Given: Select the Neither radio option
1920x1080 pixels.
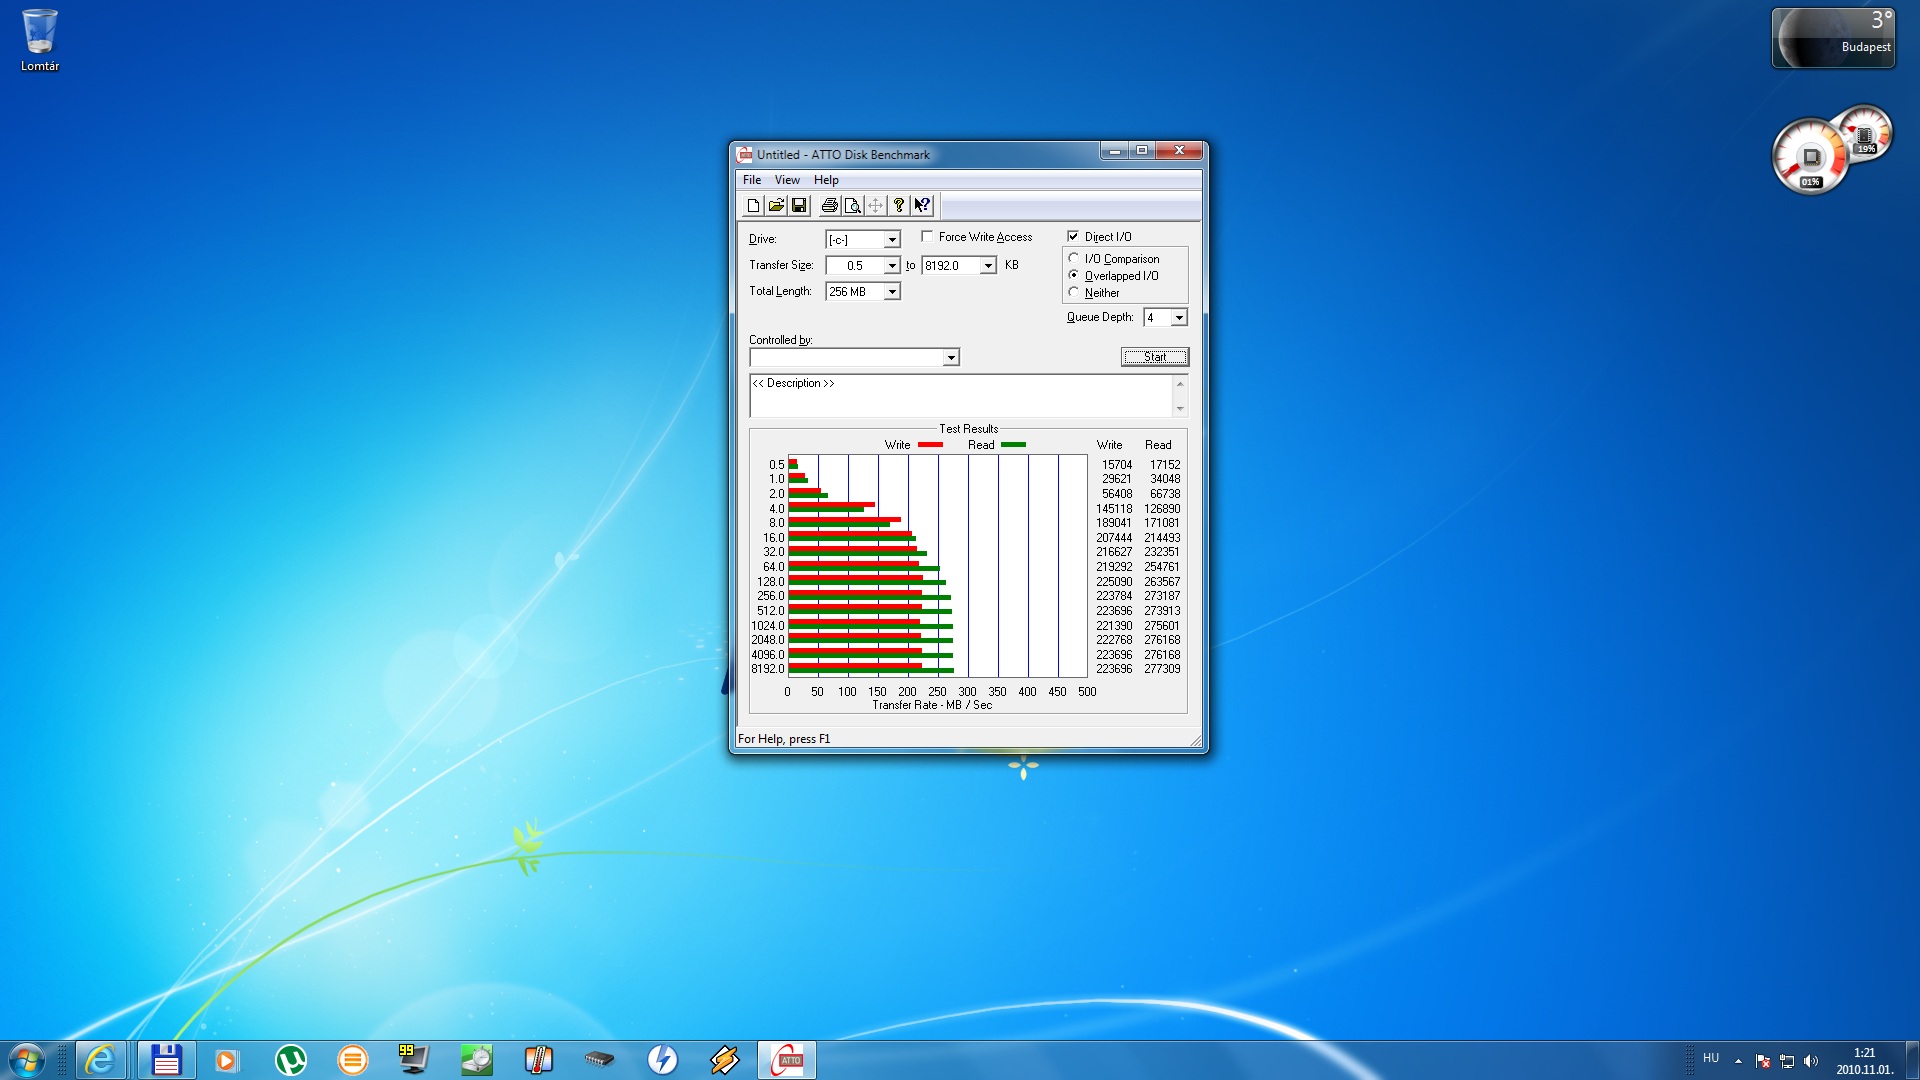Looking at the screenshot, I should point(1074,292).
